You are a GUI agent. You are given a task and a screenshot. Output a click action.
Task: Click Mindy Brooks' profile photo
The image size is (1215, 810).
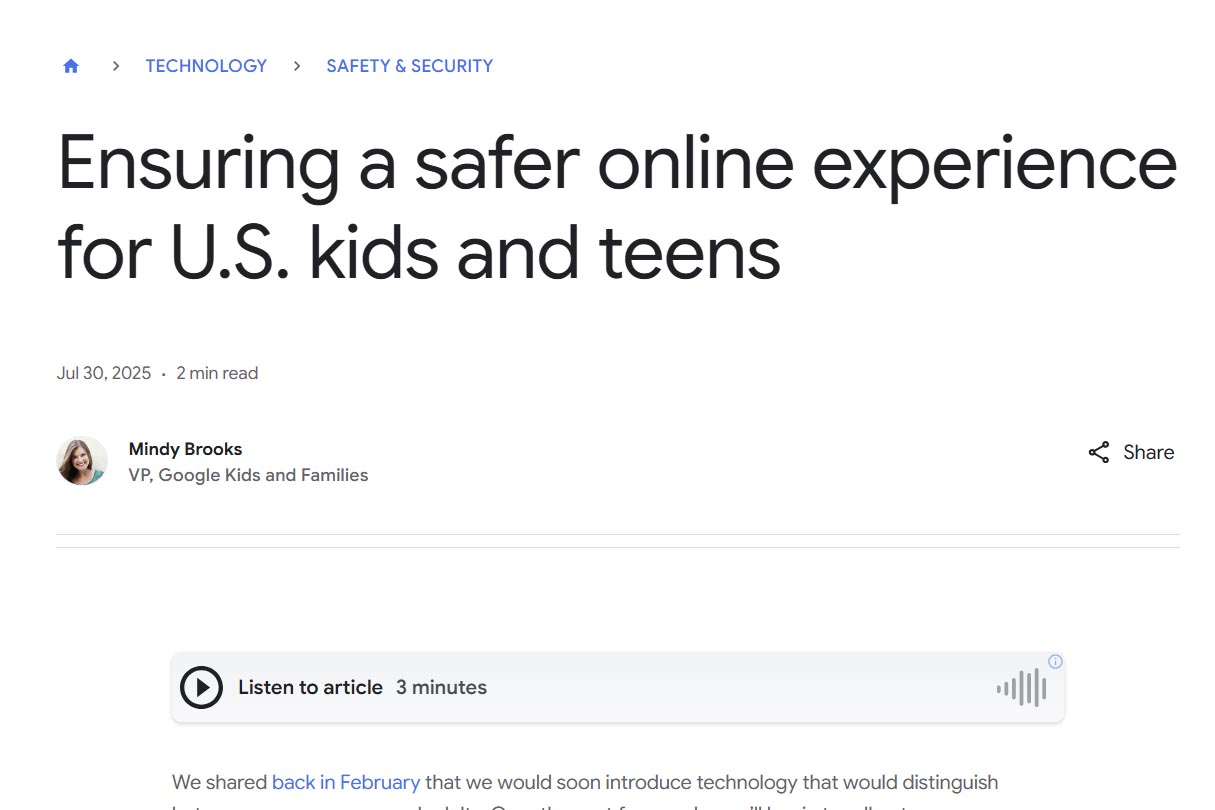[x=82, y=460]
